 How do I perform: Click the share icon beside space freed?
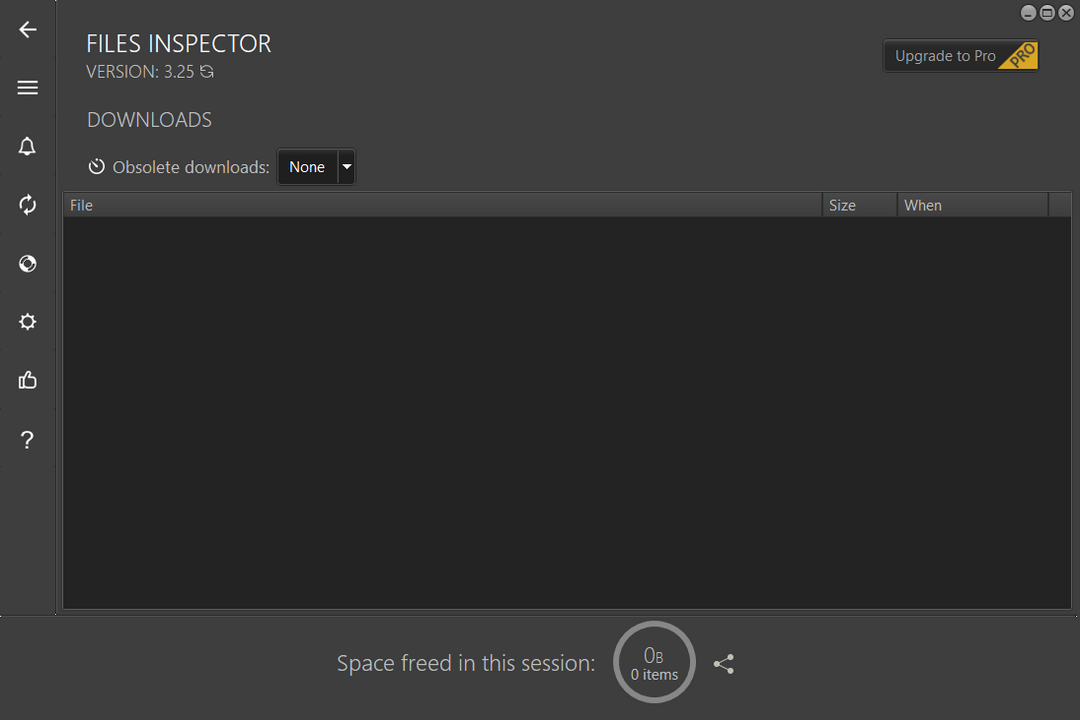[724, 664]
